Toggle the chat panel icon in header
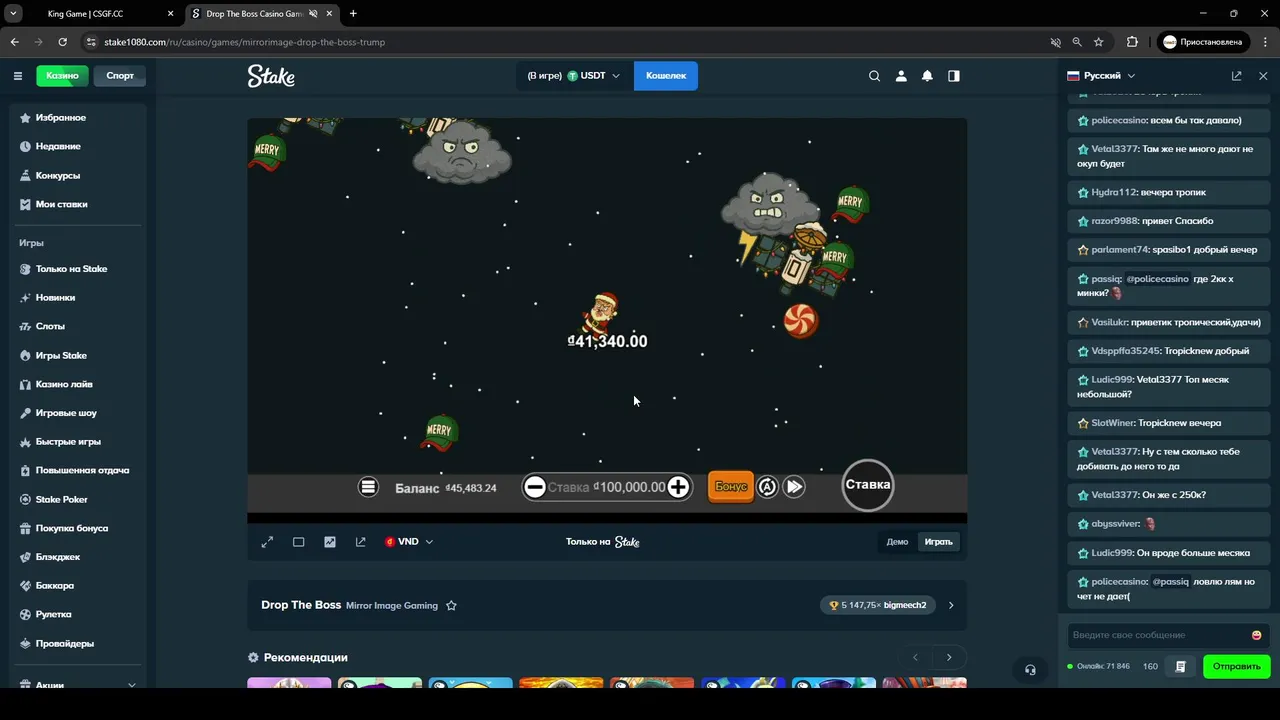The width and height of the screenshot is (1280, 720). 954,76
